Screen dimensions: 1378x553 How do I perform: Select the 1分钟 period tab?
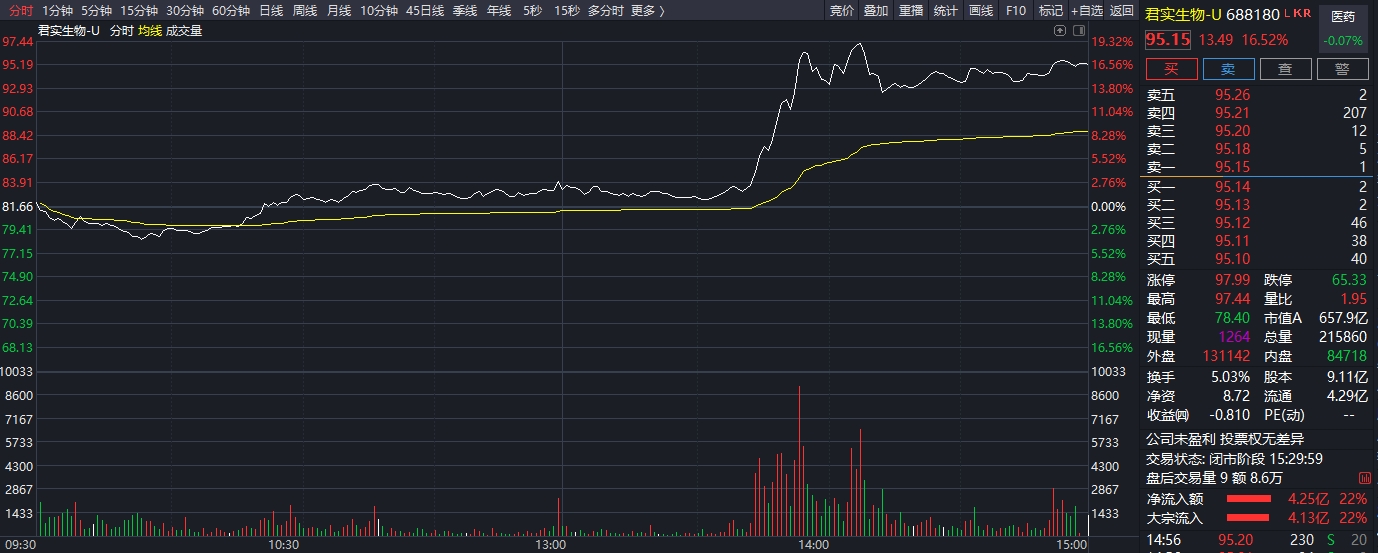click(x=58, y=11)
